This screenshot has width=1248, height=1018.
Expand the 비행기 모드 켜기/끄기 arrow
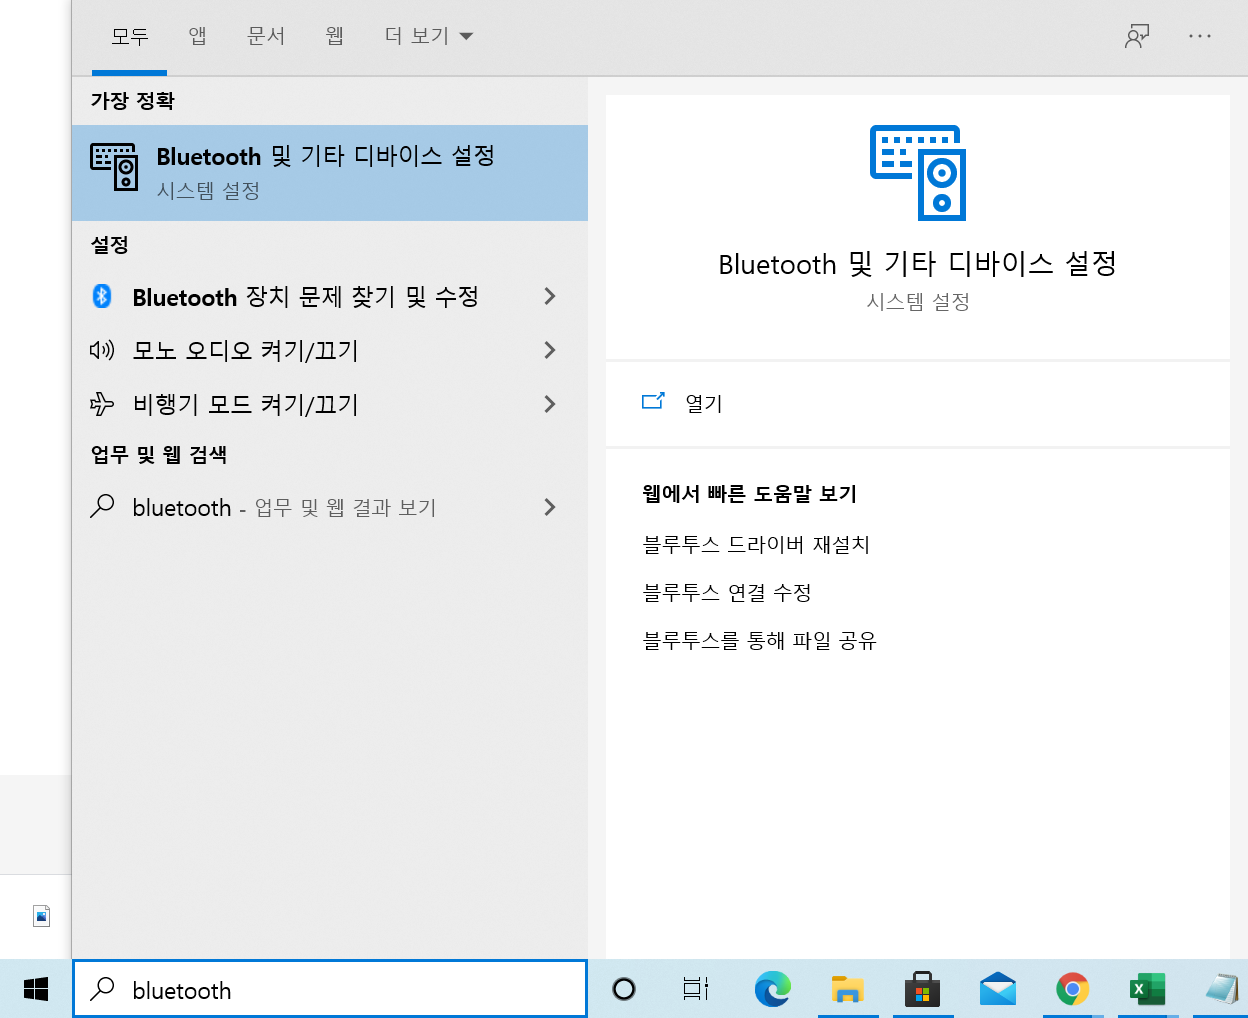pyautogui.click(x=549, y=404)
